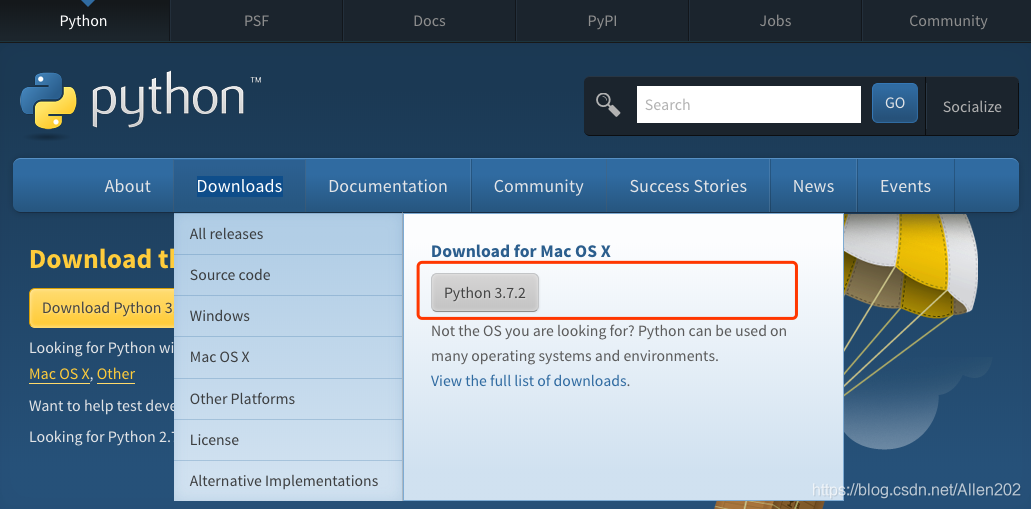Image resolution: width=1031 pixels, height=509 pixels.
Task: Click the magnifying glass search icon
Action: click(608, 105)
